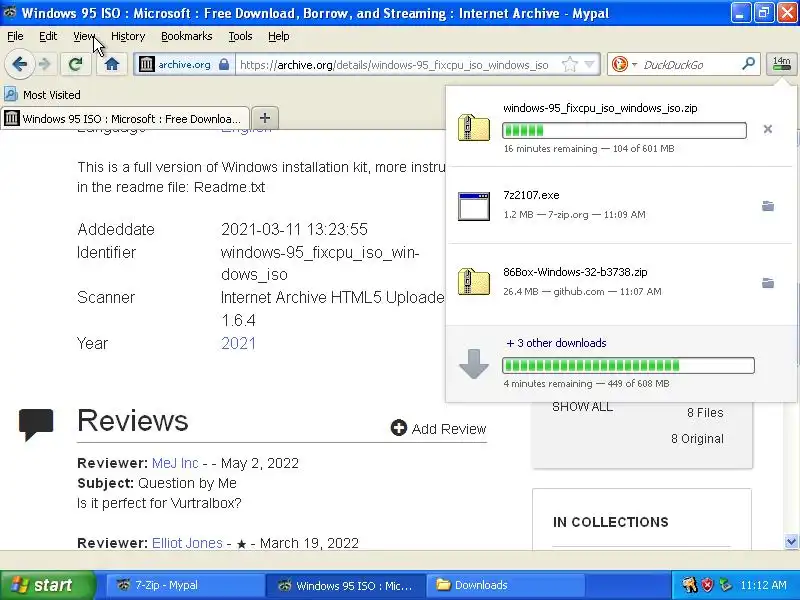Image resolution: width=800 pixels, height=600 pixels.
Task: Click the Addeddate value 2021-03-11 13:23:55
Action: click(x=294, y=229)
